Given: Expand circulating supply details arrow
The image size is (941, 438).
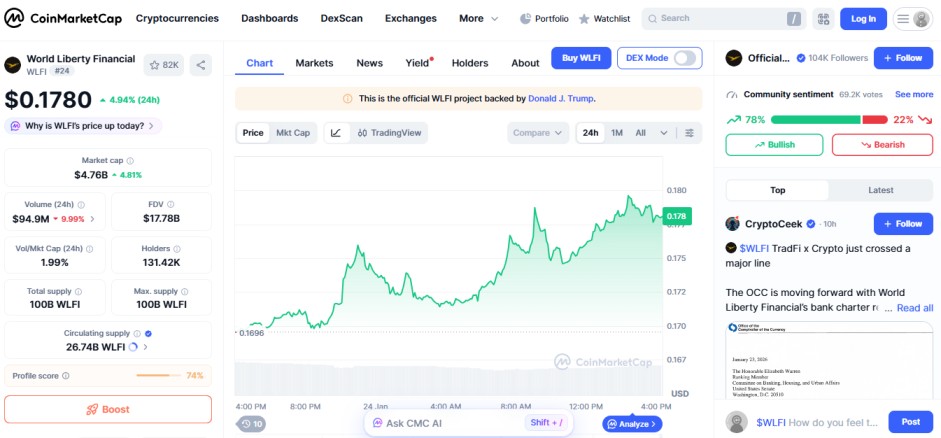Looking at the screenshot, I should click(146, 347).
